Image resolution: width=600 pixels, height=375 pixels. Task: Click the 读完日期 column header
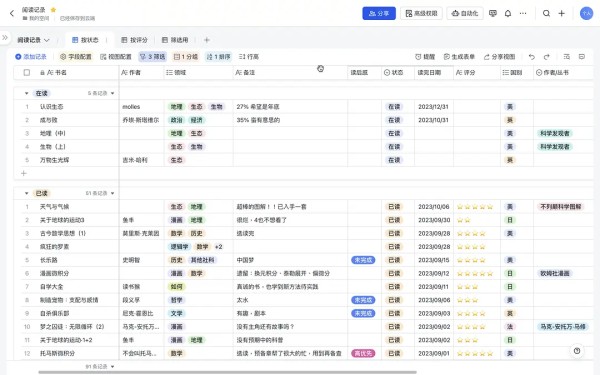coord(434,72)
